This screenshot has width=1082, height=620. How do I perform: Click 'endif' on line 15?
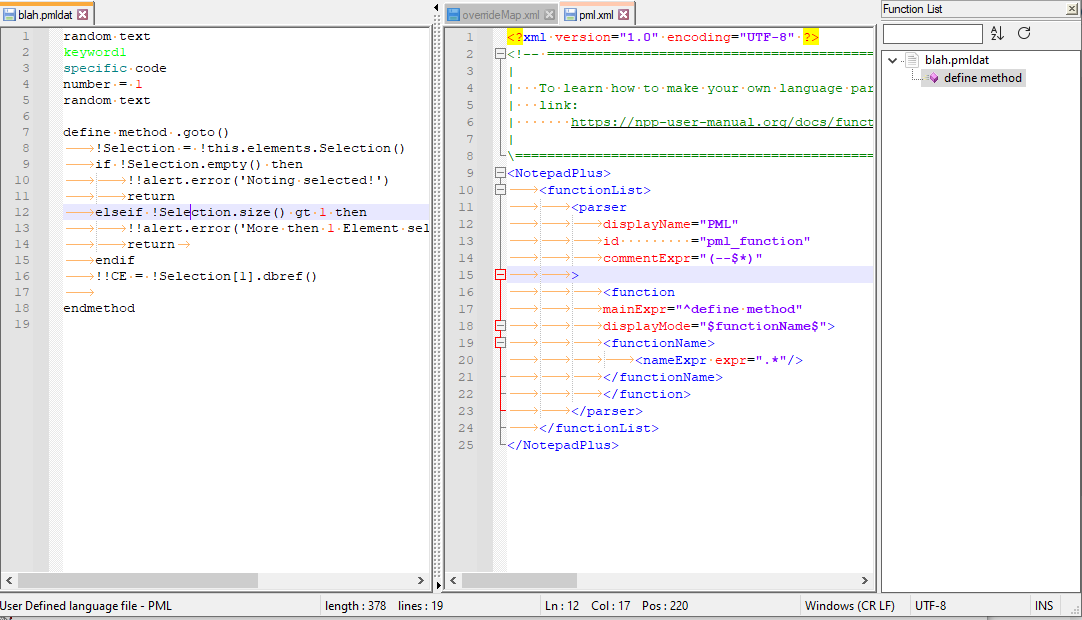point(115,260)
